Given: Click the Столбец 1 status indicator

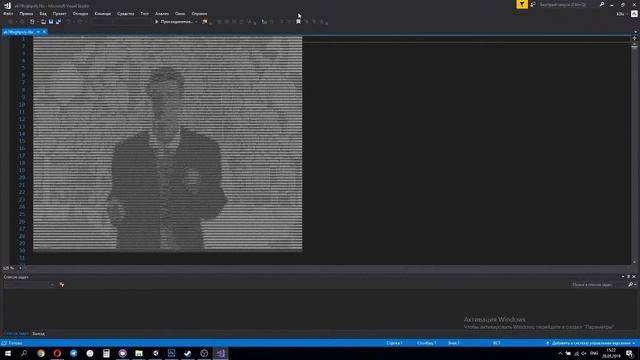Looking at the screenshot, I should (427, 343).
